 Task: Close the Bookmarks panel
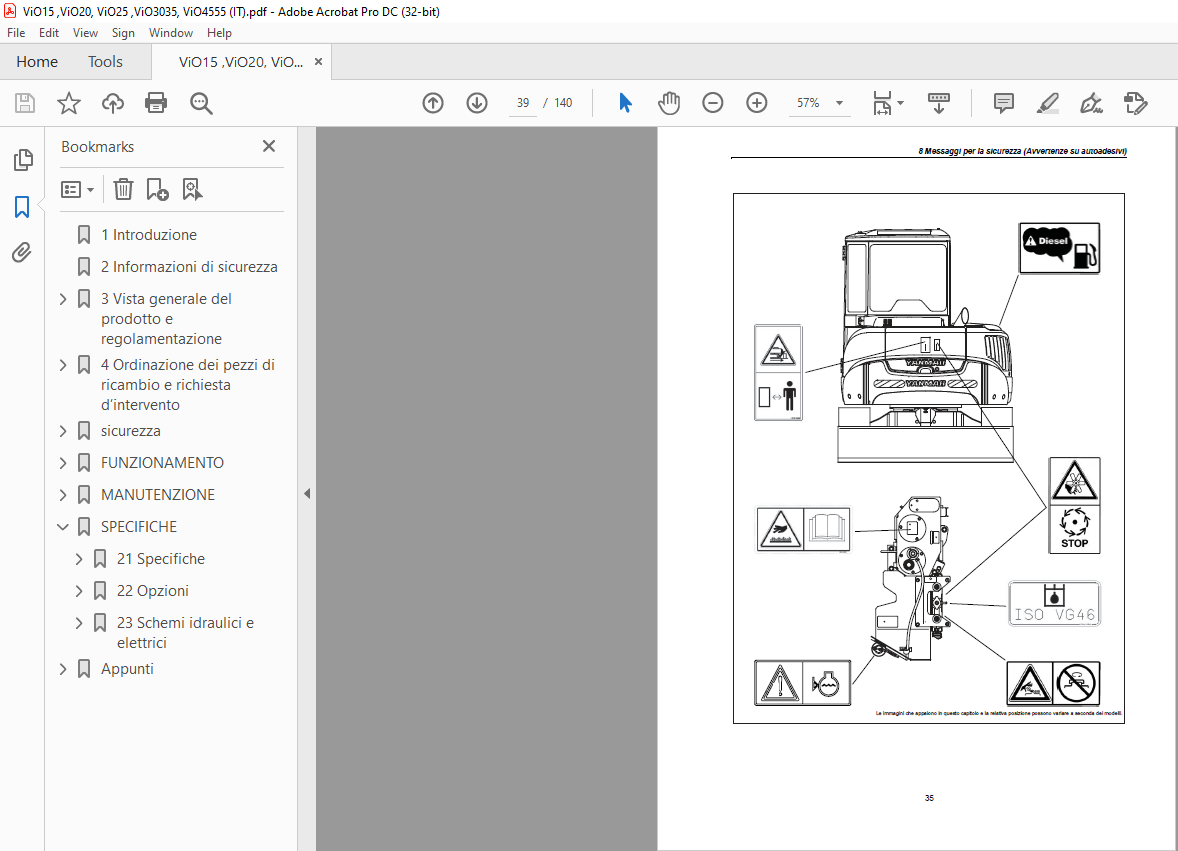(x=269, y=146)
